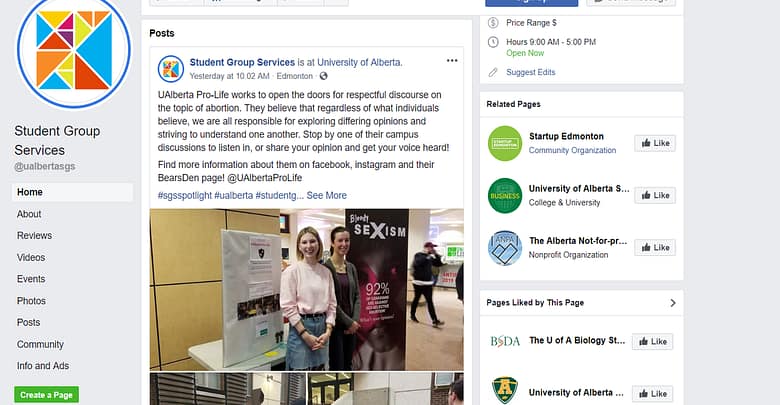The image size is (780, 405).
Task: Open the photo of two students at booth
Action: point(306,290)
